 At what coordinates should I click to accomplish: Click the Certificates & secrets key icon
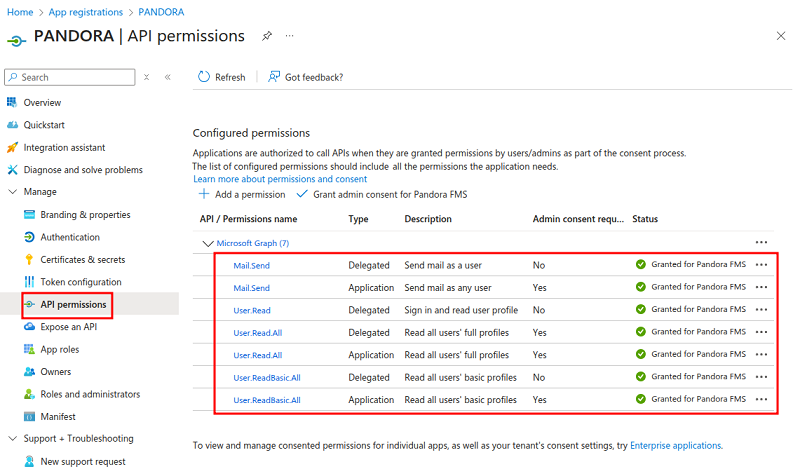29,259
